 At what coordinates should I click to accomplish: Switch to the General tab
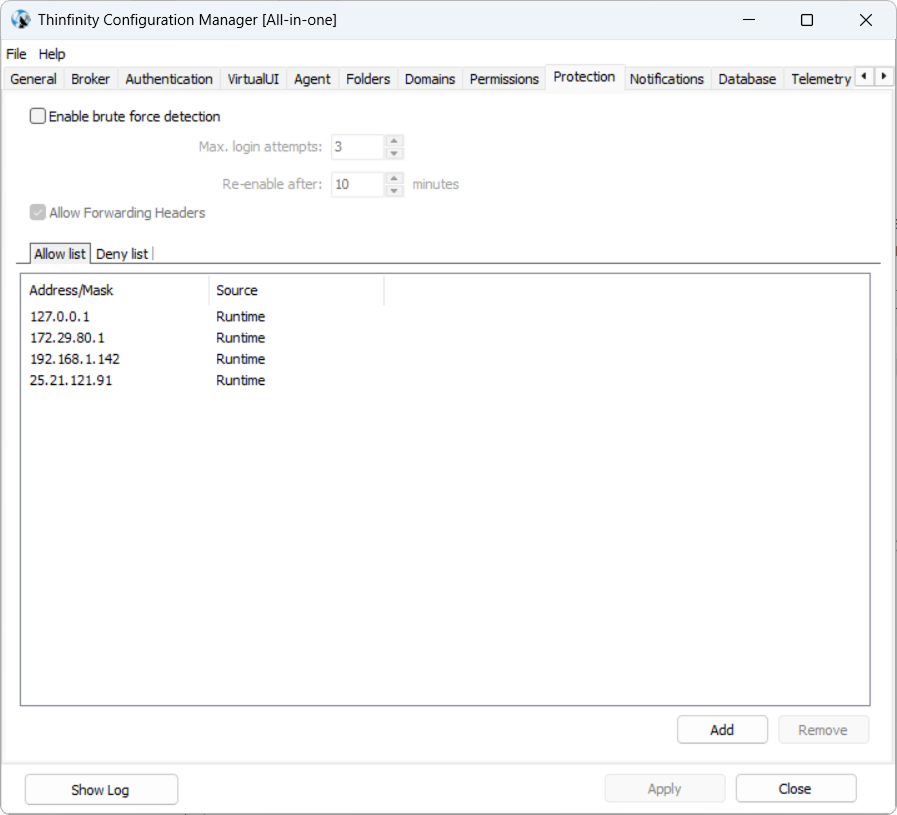[33, 79]
